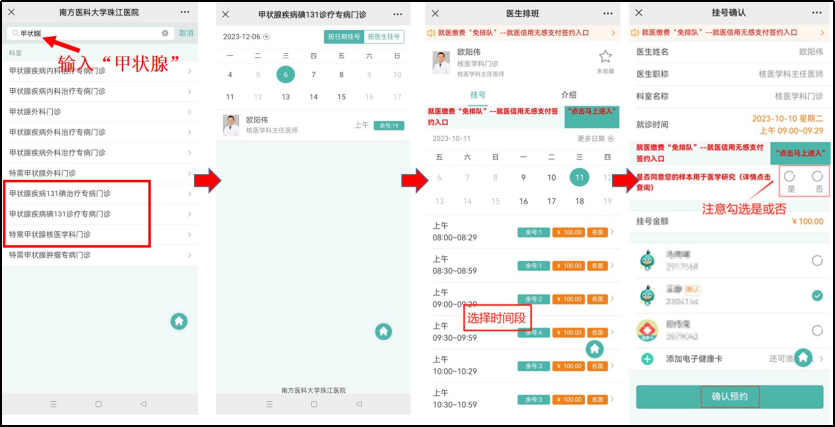Open more options on 医生排班 screen

click(608, 13)
